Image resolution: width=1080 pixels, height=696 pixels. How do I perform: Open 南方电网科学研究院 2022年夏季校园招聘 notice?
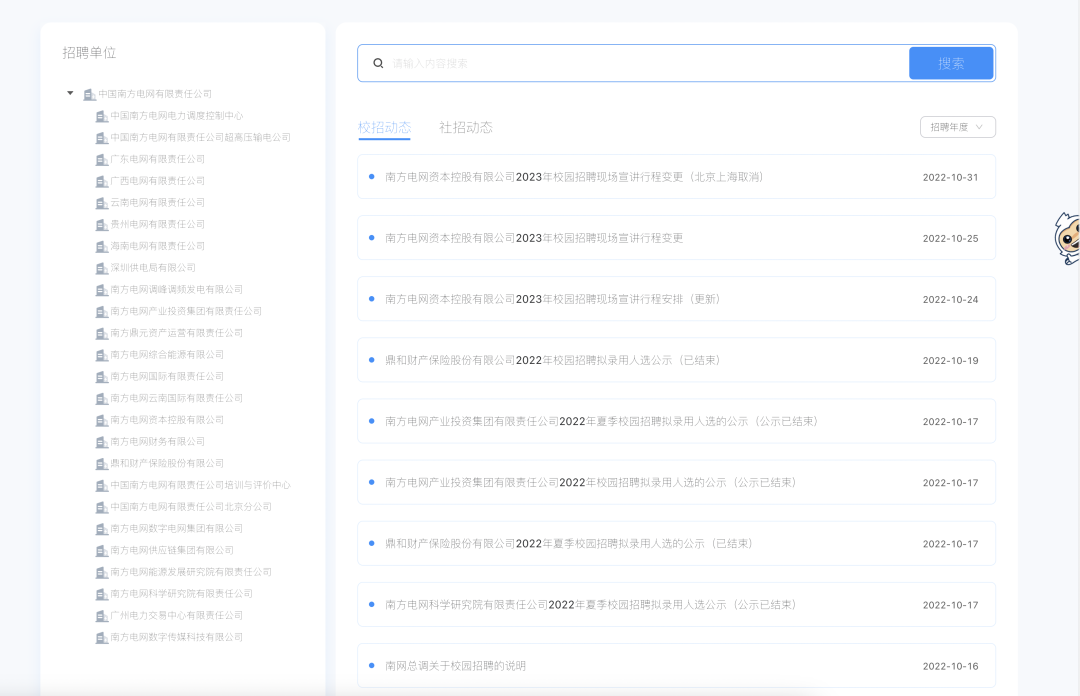click(676, 604)
